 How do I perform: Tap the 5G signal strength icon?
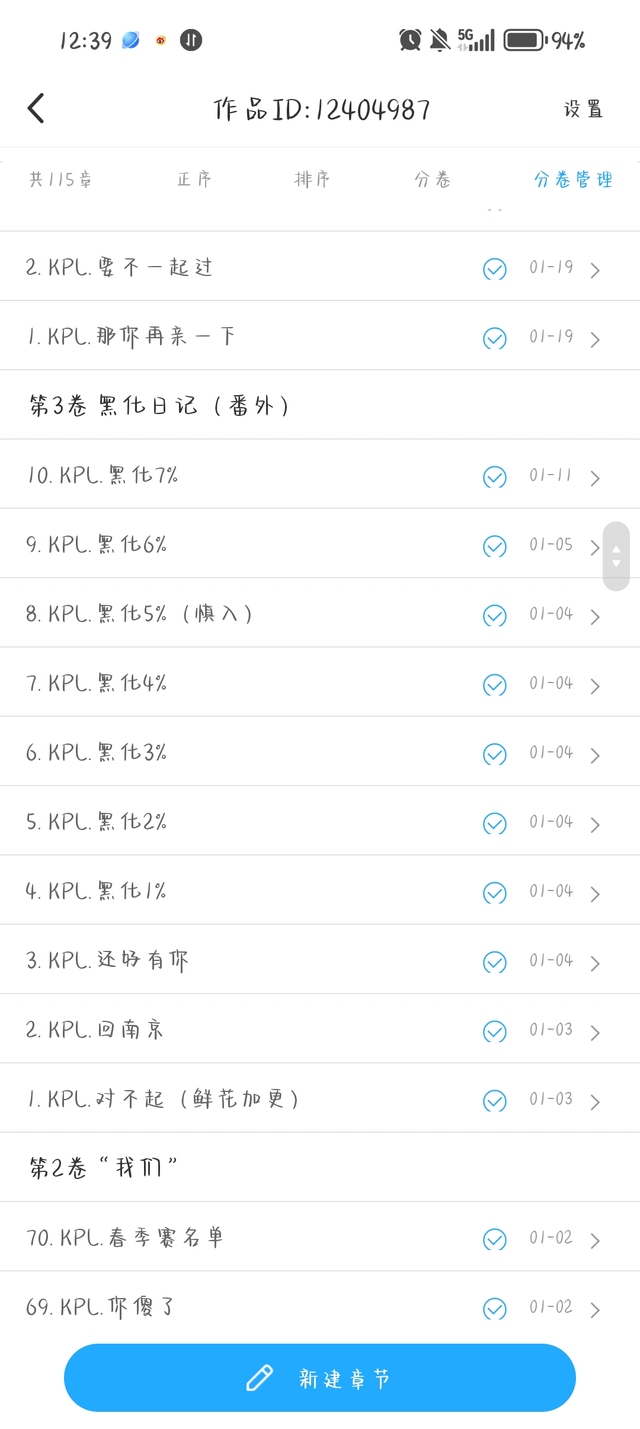(476, 40)
